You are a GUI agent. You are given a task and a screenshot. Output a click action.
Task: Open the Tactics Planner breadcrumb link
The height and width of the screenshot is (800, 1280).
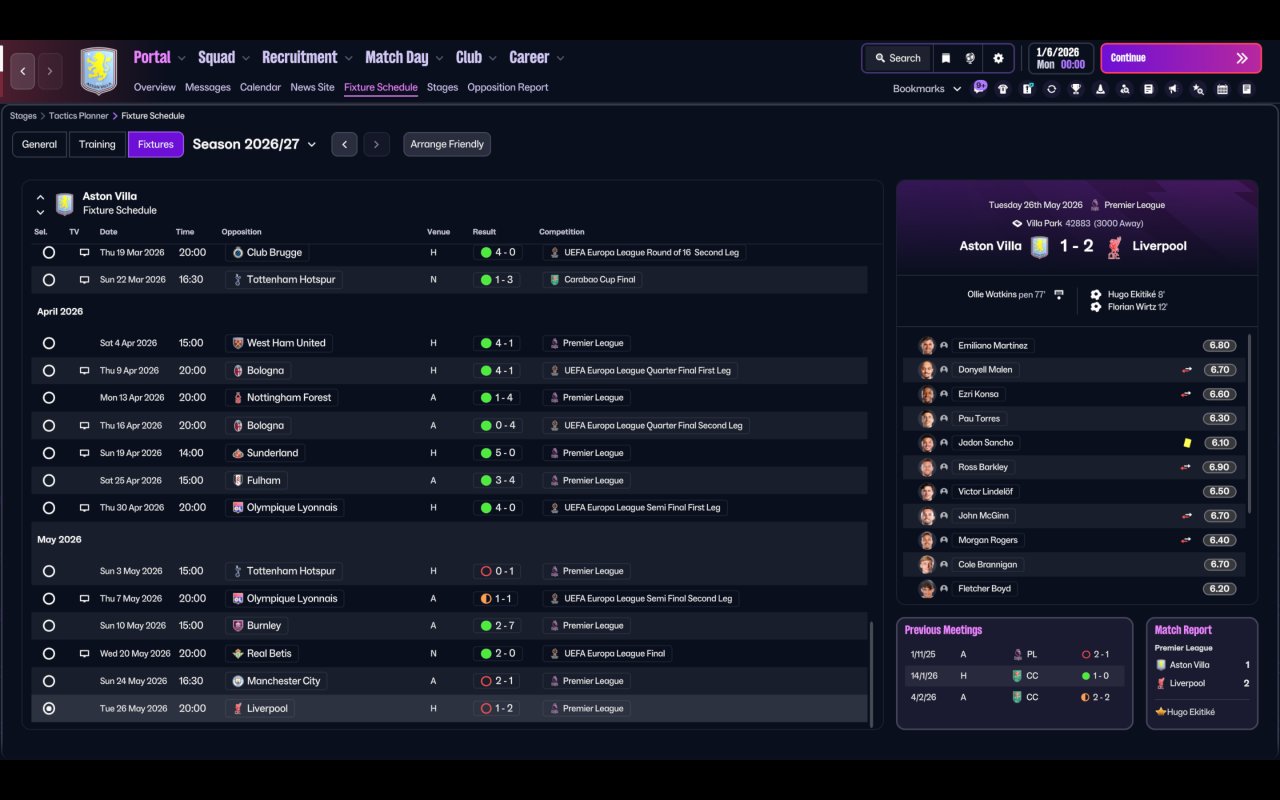tap(79, 116)
